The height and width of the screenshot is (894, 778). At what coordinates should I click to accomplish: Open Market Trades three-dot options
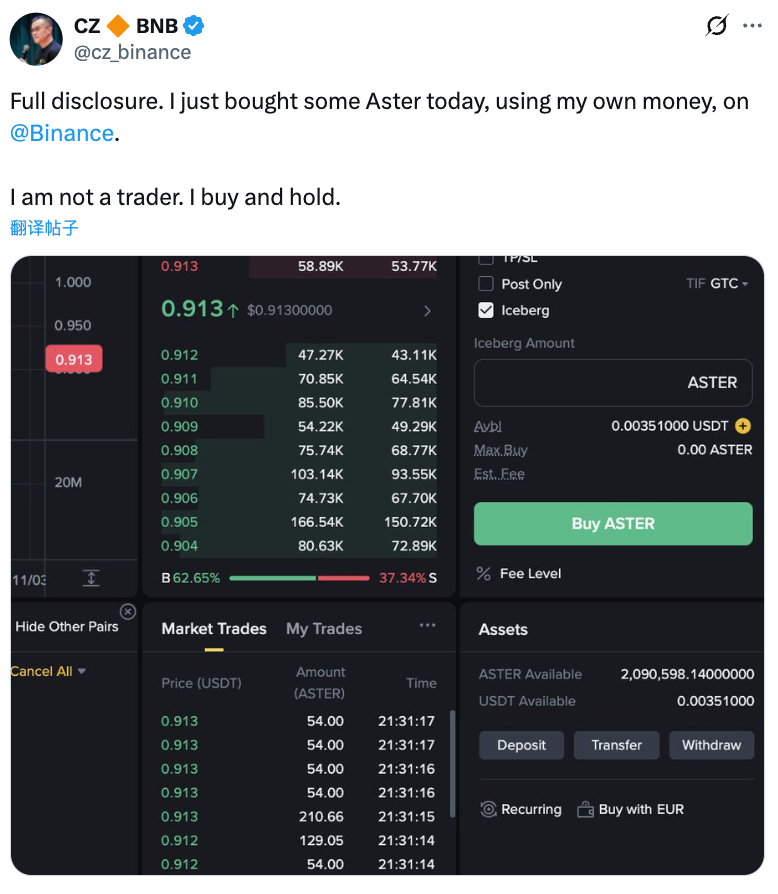click(427, 626)
